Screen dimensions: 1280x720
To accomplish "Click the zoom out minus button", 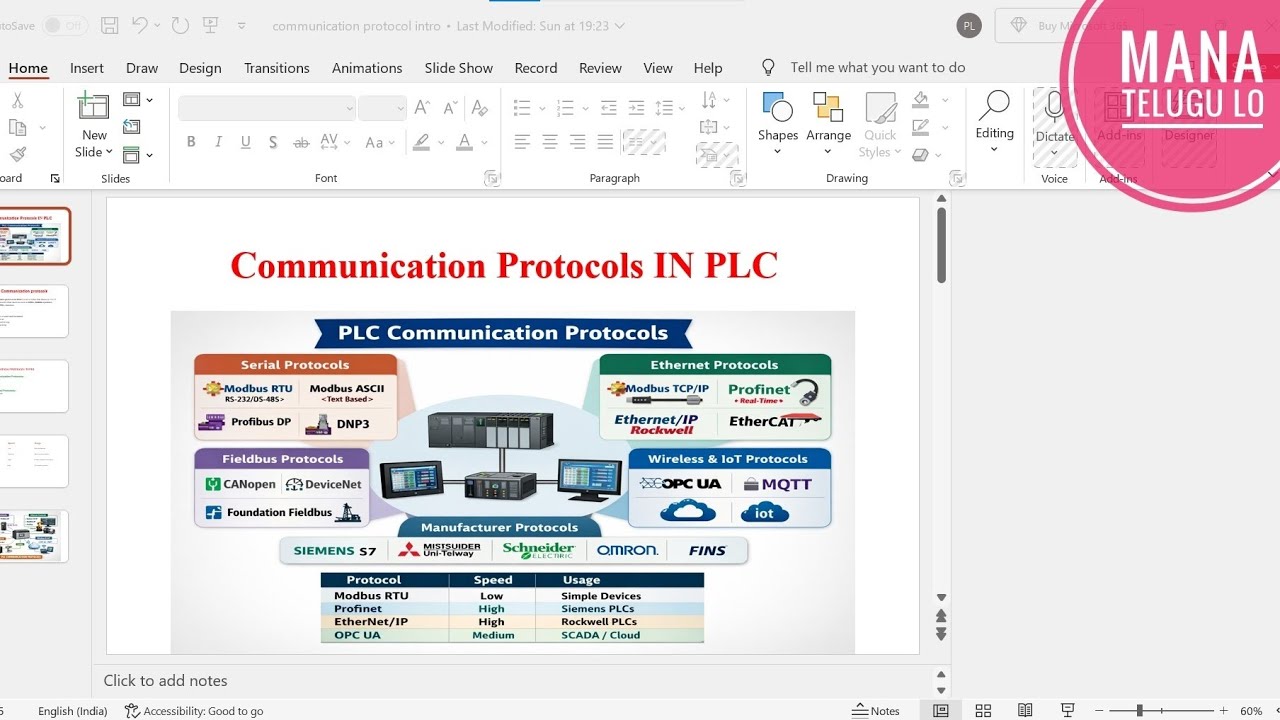I will click(x=1101, y=711).
